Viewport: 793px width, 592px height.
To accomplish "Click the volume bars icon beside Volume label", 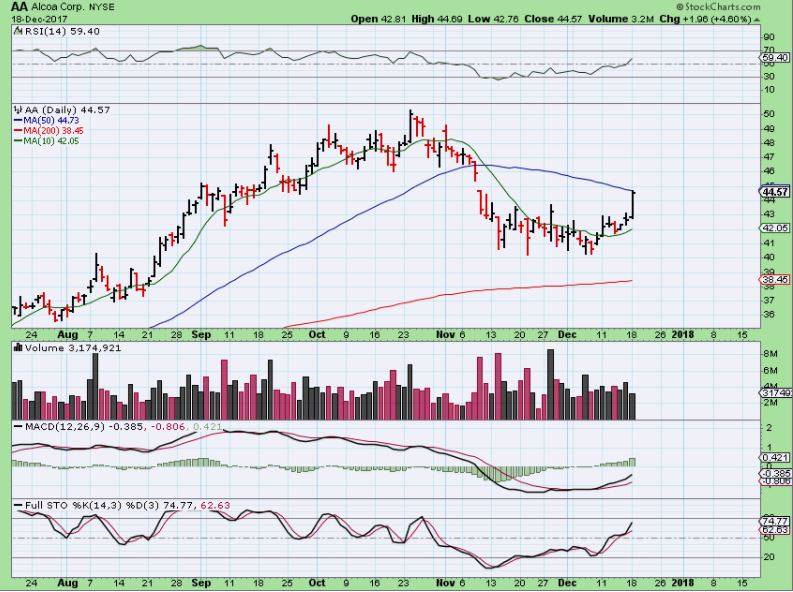I will click(x=18, y=348).
